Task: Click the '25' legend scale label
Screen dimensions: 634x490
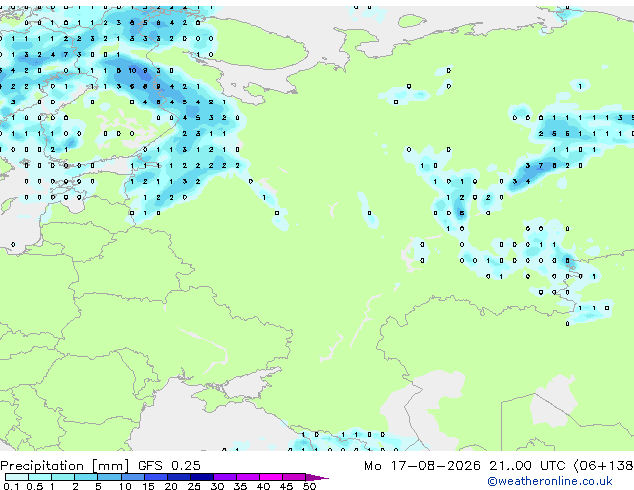Action: tap(194, 486)
